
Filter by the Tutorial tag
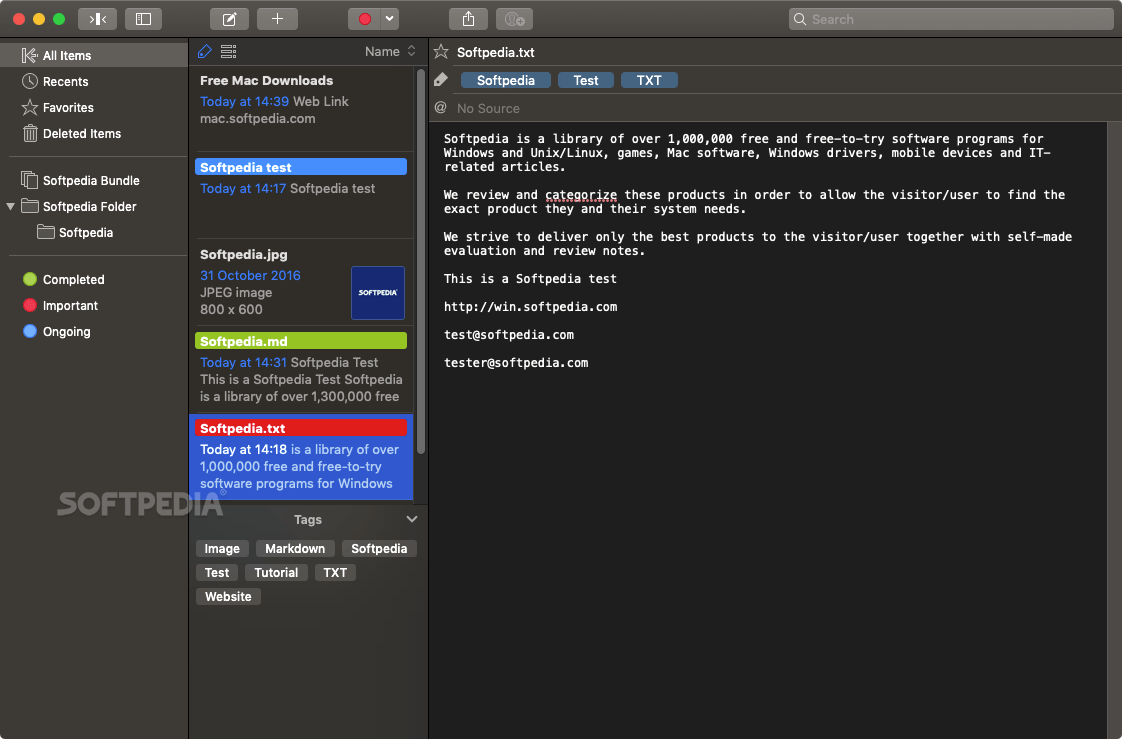click(x=276, y=572)
